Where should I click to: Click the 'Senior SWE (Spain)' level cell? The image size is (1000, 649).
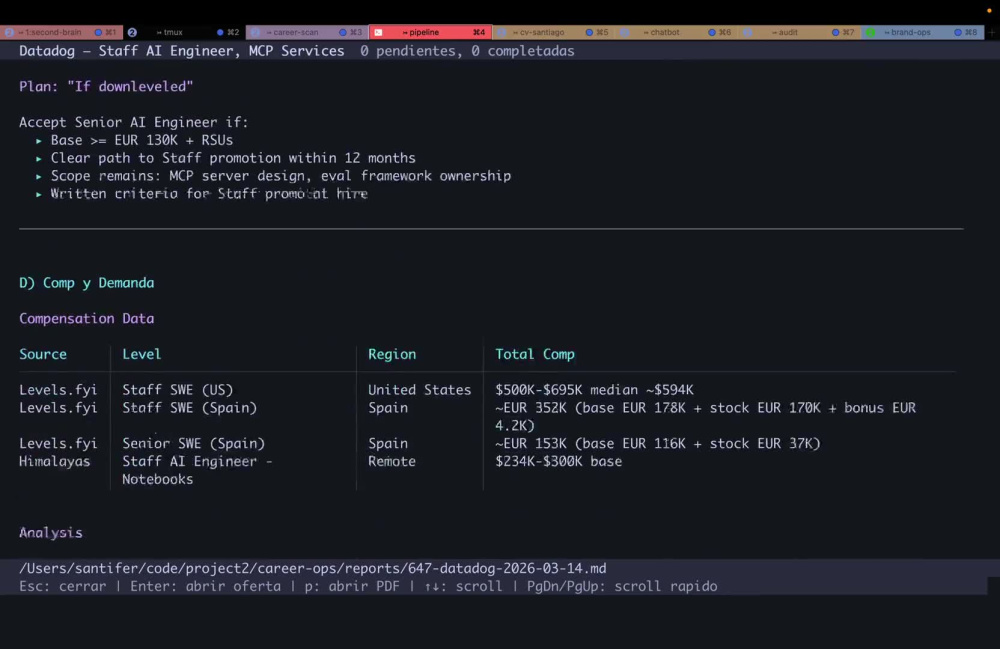[x=193, y=444]
